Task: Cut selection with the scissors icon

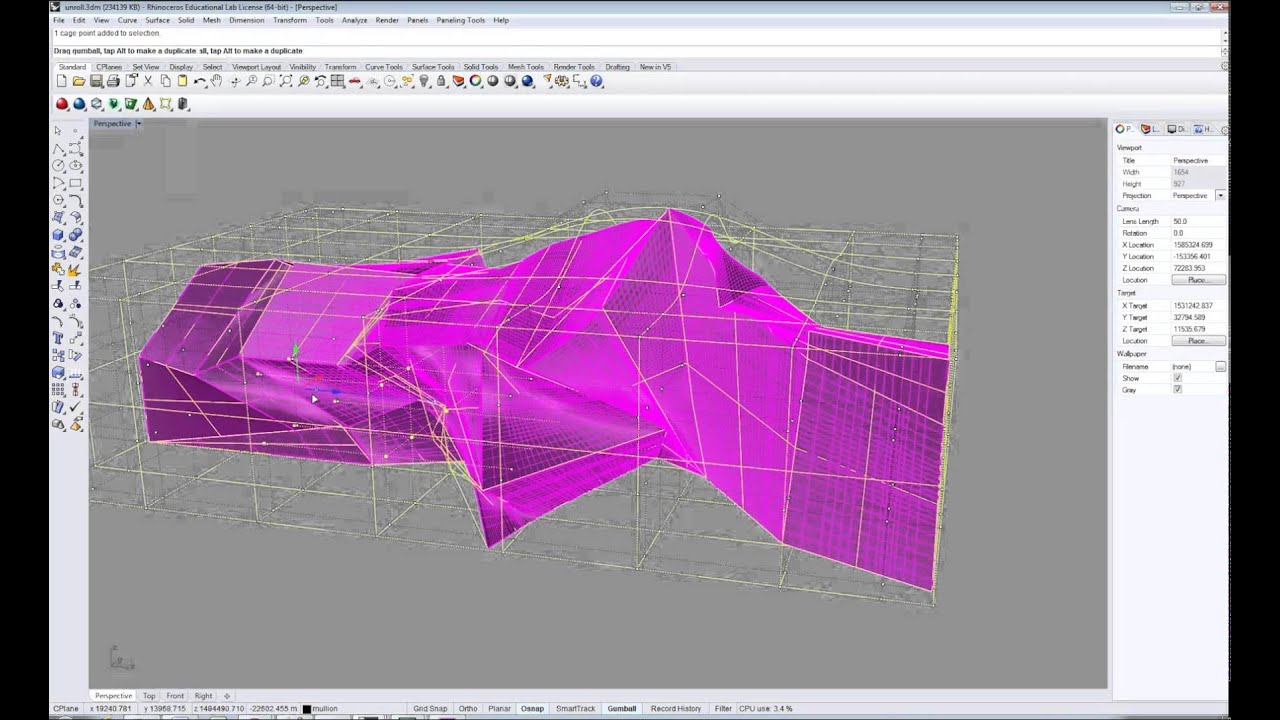Action: point(148,81)
